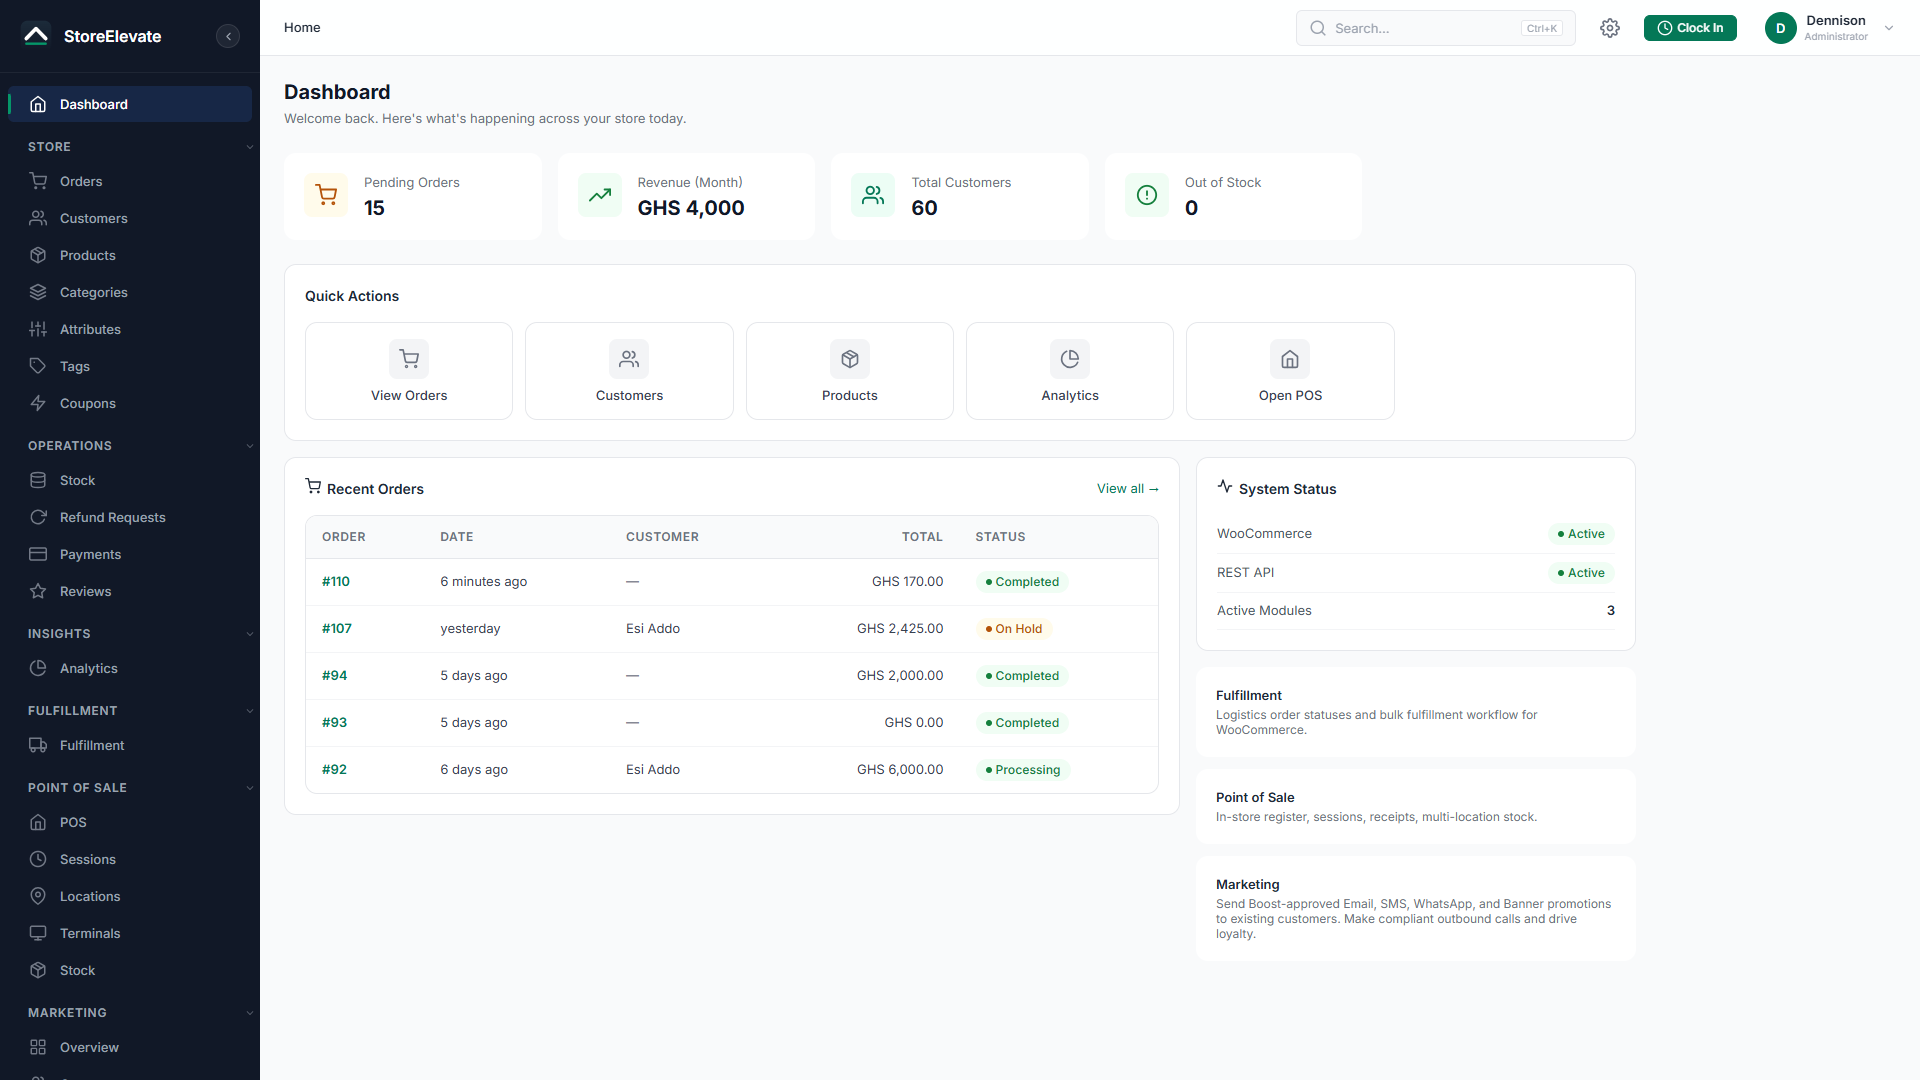Open the Customers quick action card
1920x1080 pixels.
click(629, 371)
